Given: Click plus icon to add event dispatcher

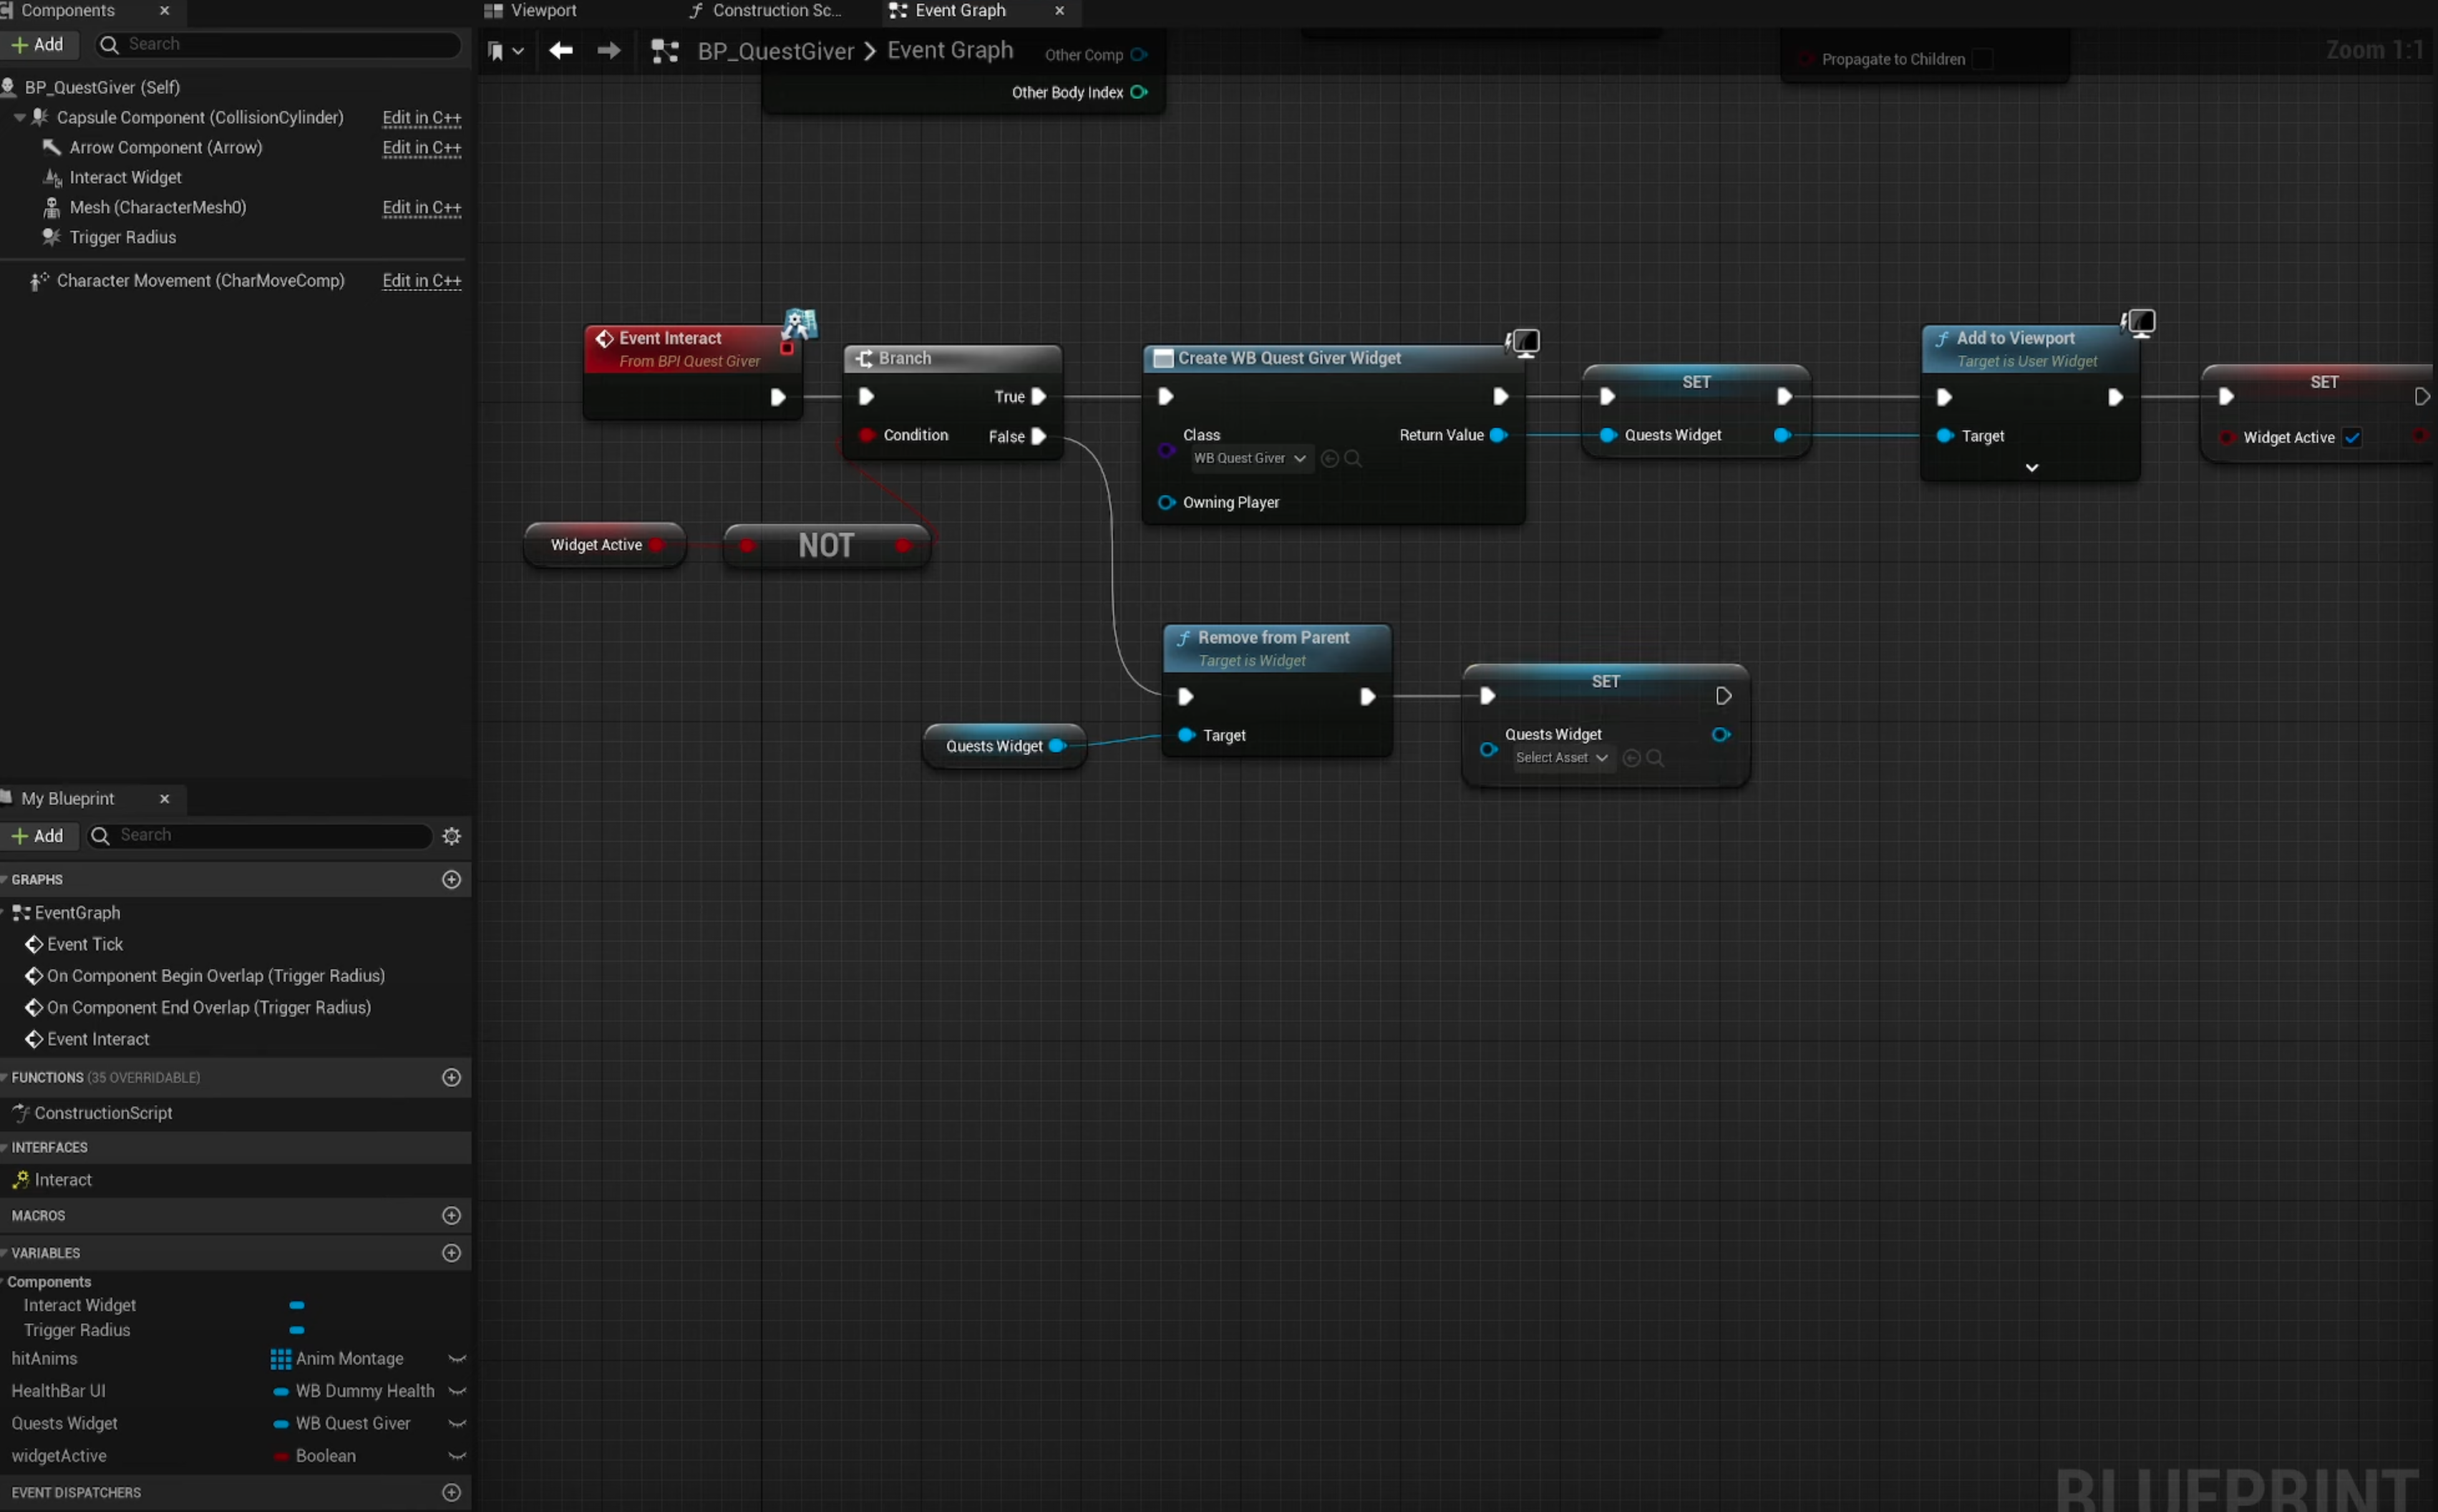Looking at the screenshot, I should click(452, 1493).
